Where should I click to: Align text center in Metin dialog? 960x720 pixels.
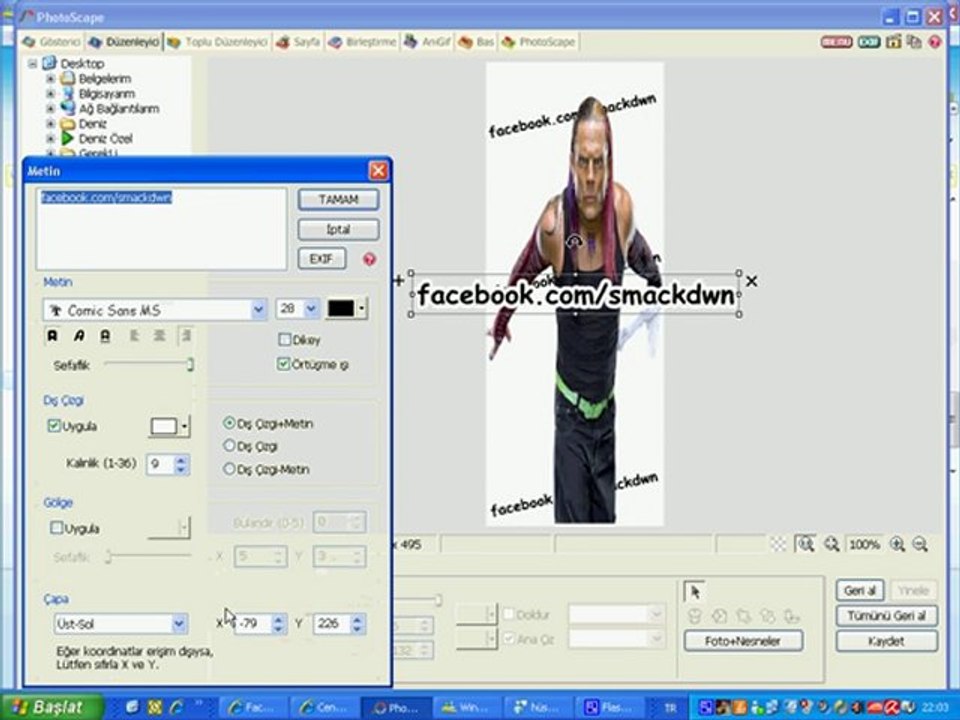[159, 336]
